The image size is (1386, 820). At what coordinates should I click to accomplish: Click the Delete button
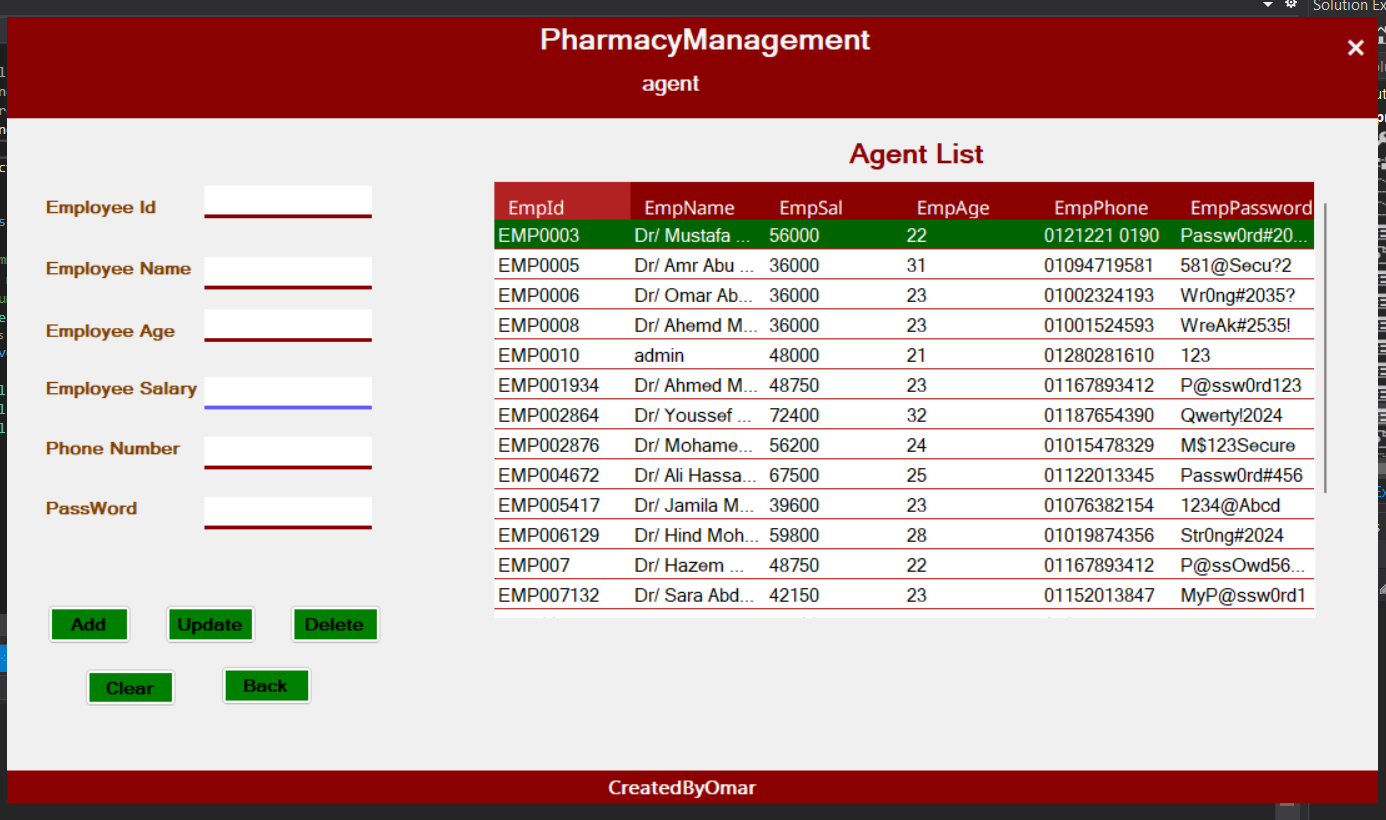[335, 625]
